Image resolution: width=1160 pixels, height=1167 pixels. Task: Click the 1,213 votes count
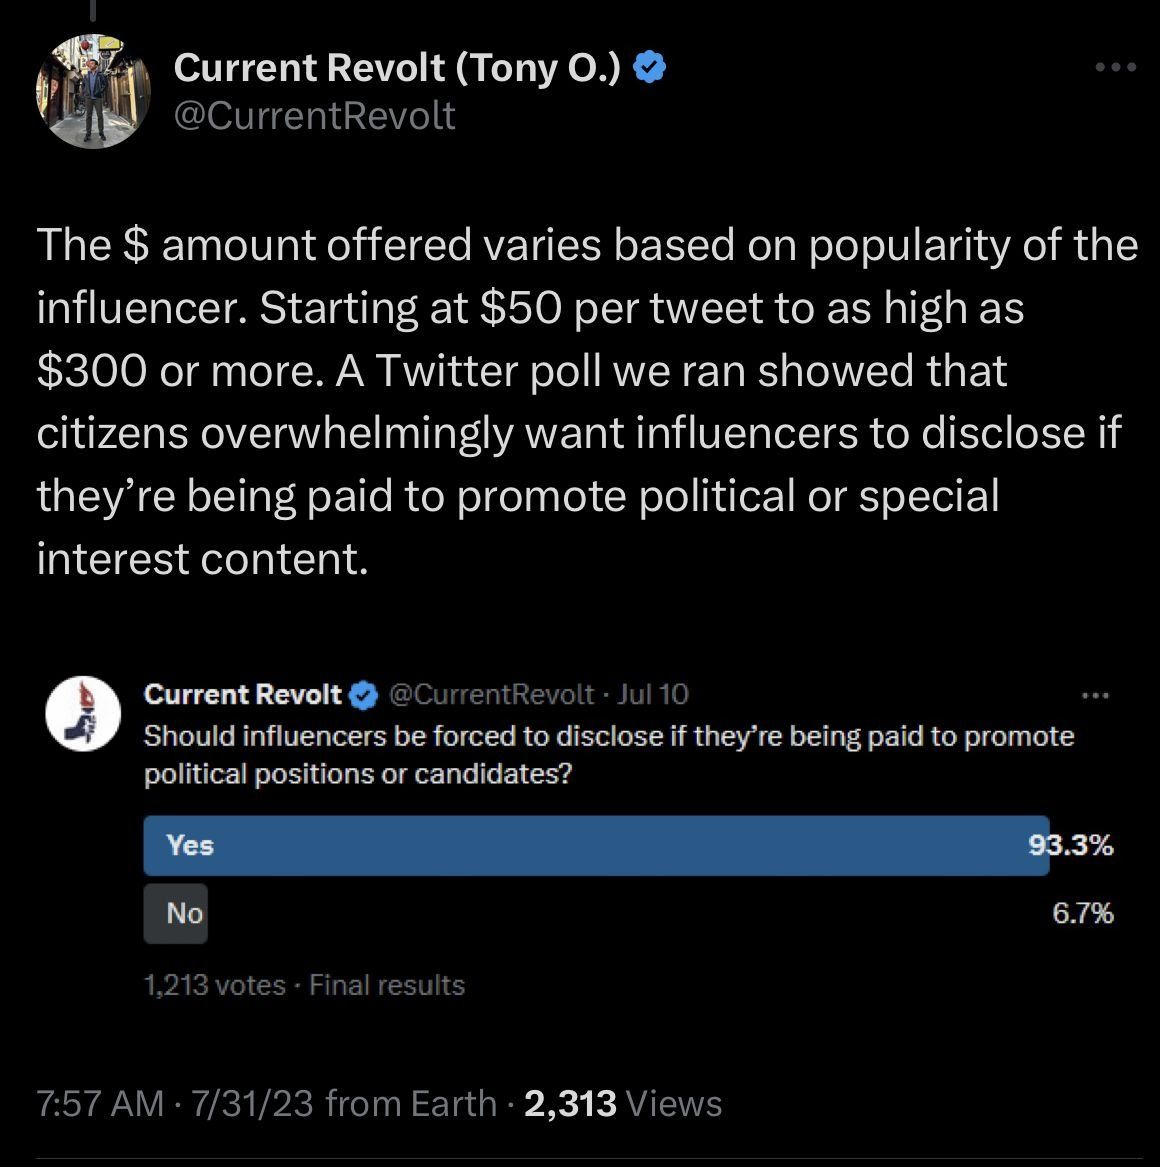coord(215,985)
